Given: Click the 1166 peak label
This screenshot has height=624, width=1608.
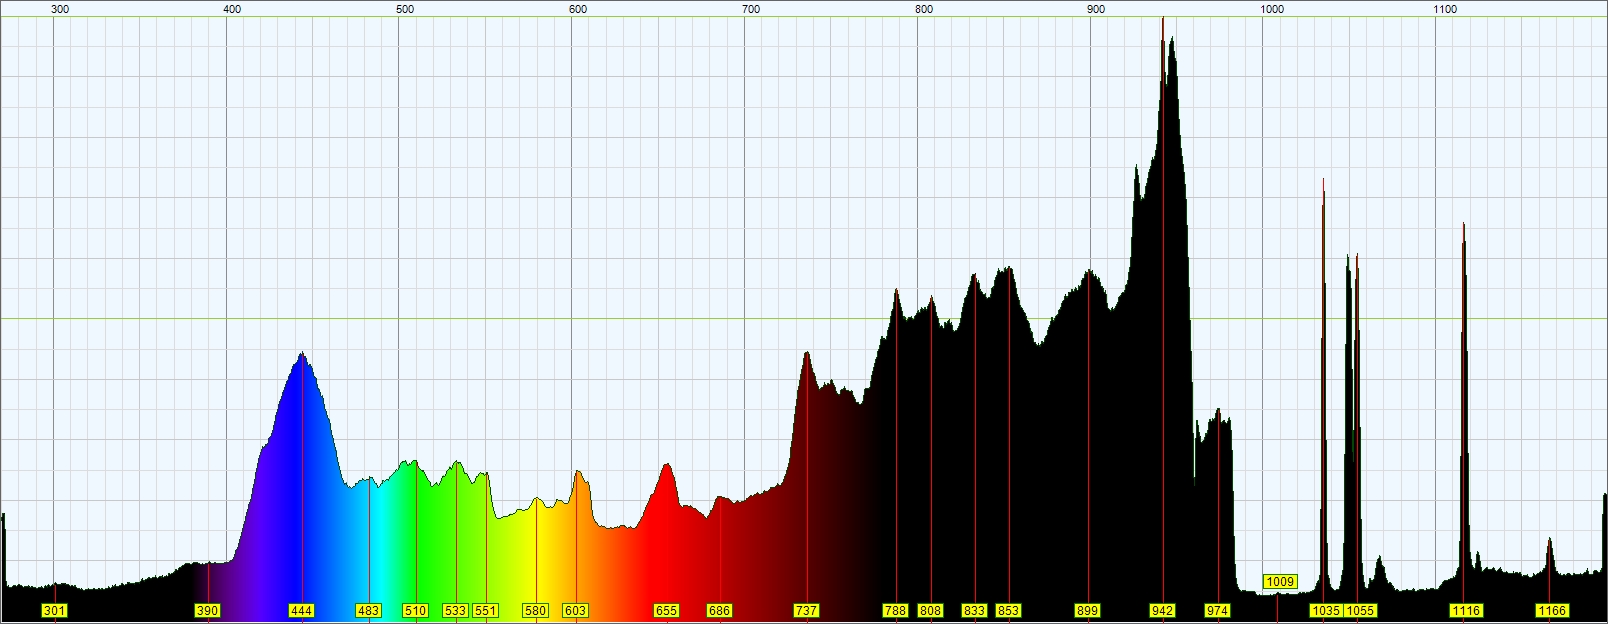Looking at the screenshot, I should pos(1552,610).
